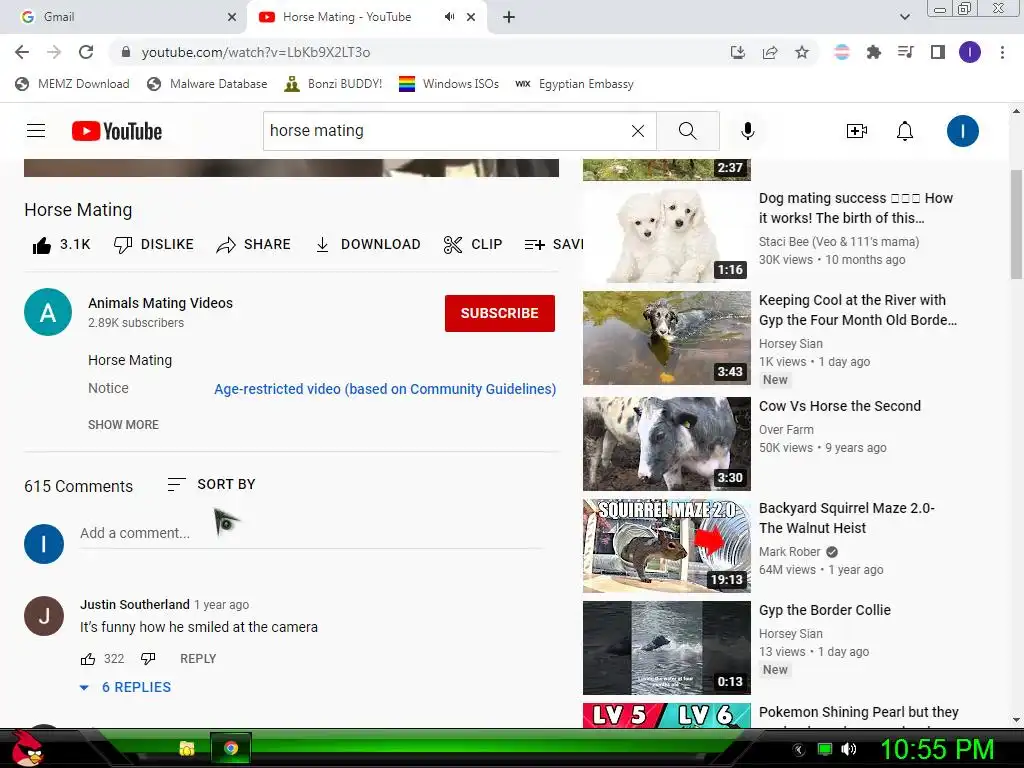Focus the Add a comment field
Viewport: 1024px width, 768px height.
(310, 534)
